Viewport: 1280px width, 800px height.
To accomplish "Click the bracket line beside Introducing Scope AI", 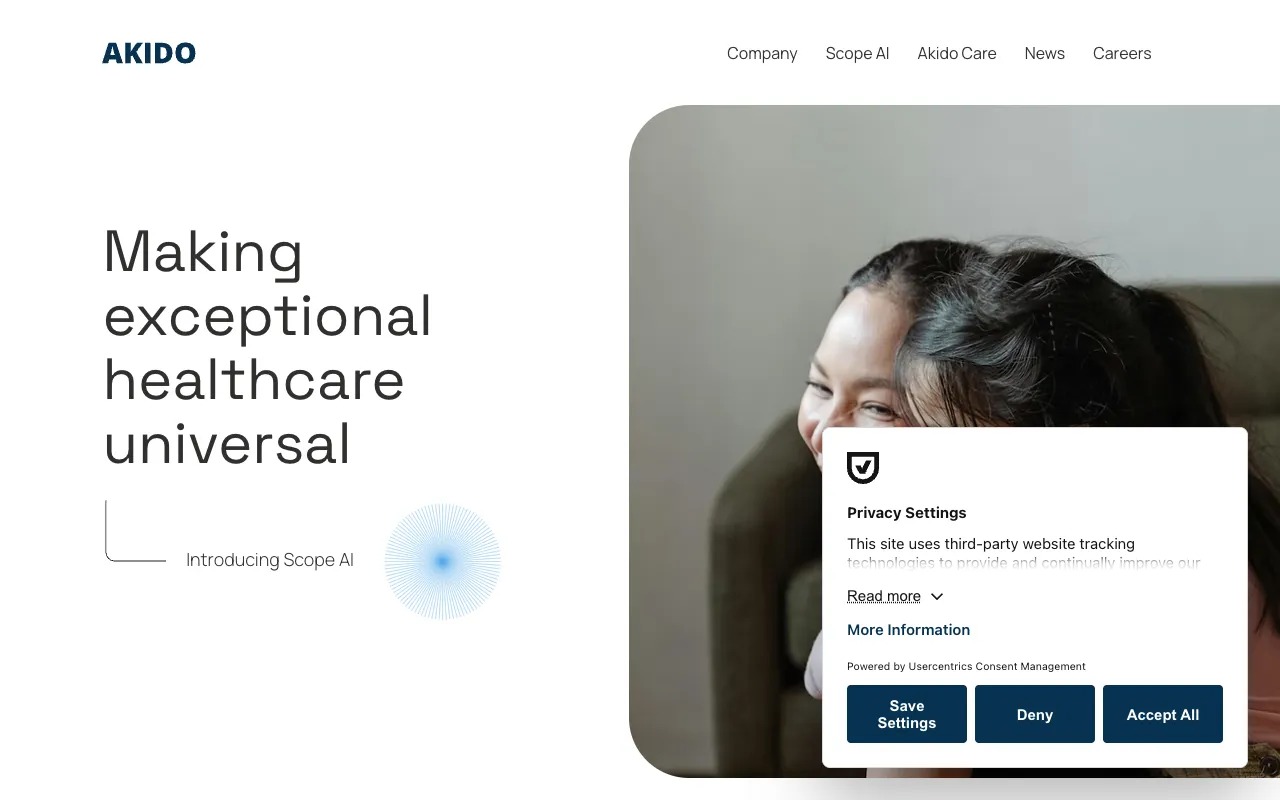I will [x=136, y=531].
